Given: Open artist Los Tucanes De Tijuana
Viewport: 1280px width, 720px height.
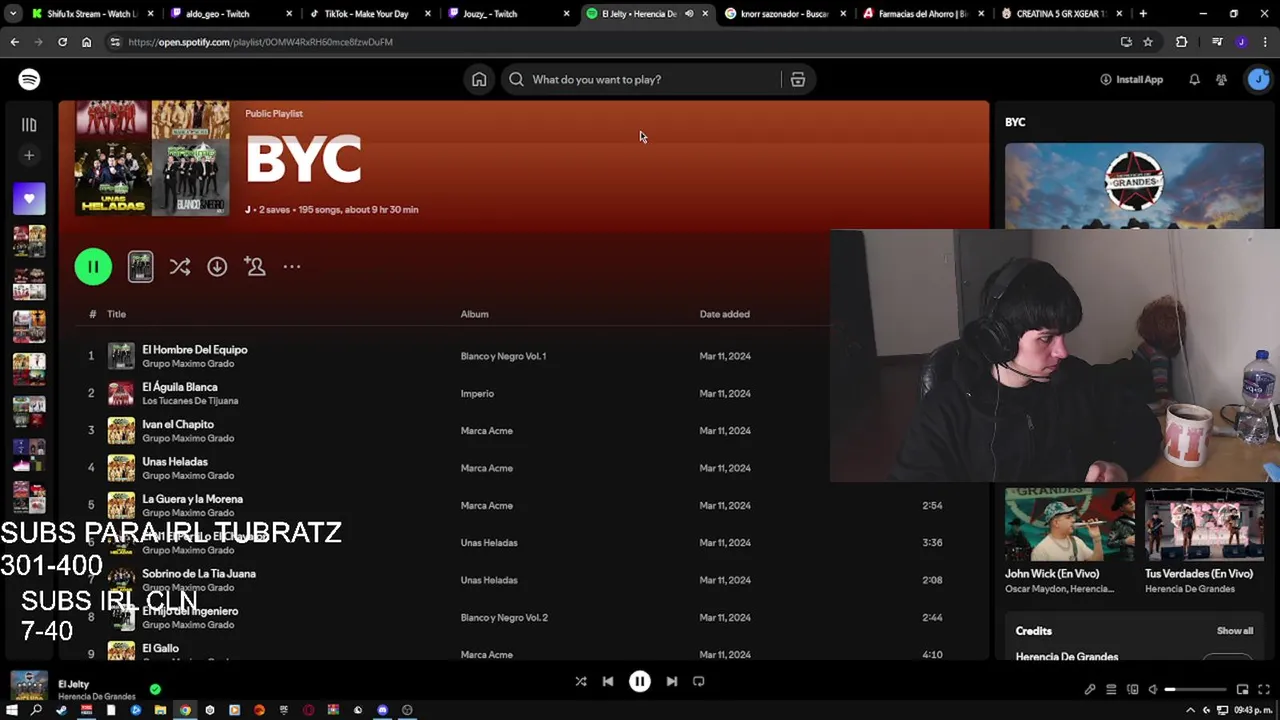Looking at the screenshot, I should coord(190,401).
